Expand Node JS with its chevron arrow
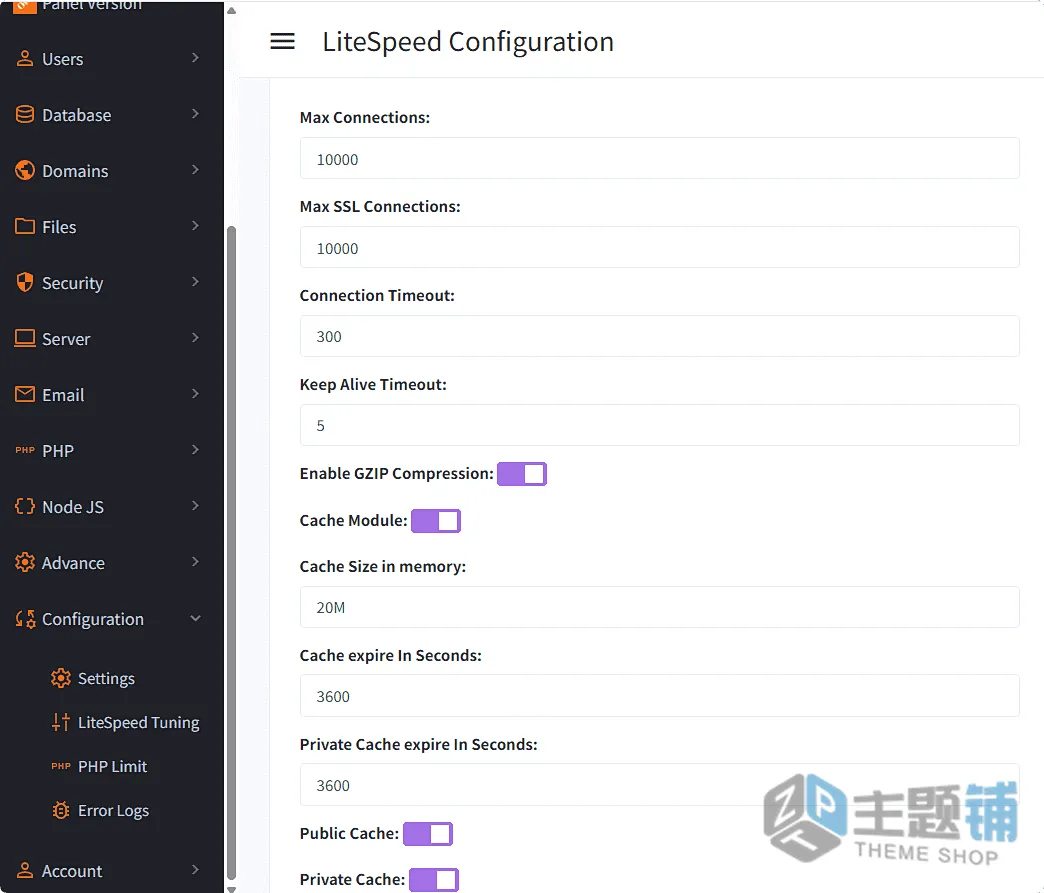 [195, 505]
